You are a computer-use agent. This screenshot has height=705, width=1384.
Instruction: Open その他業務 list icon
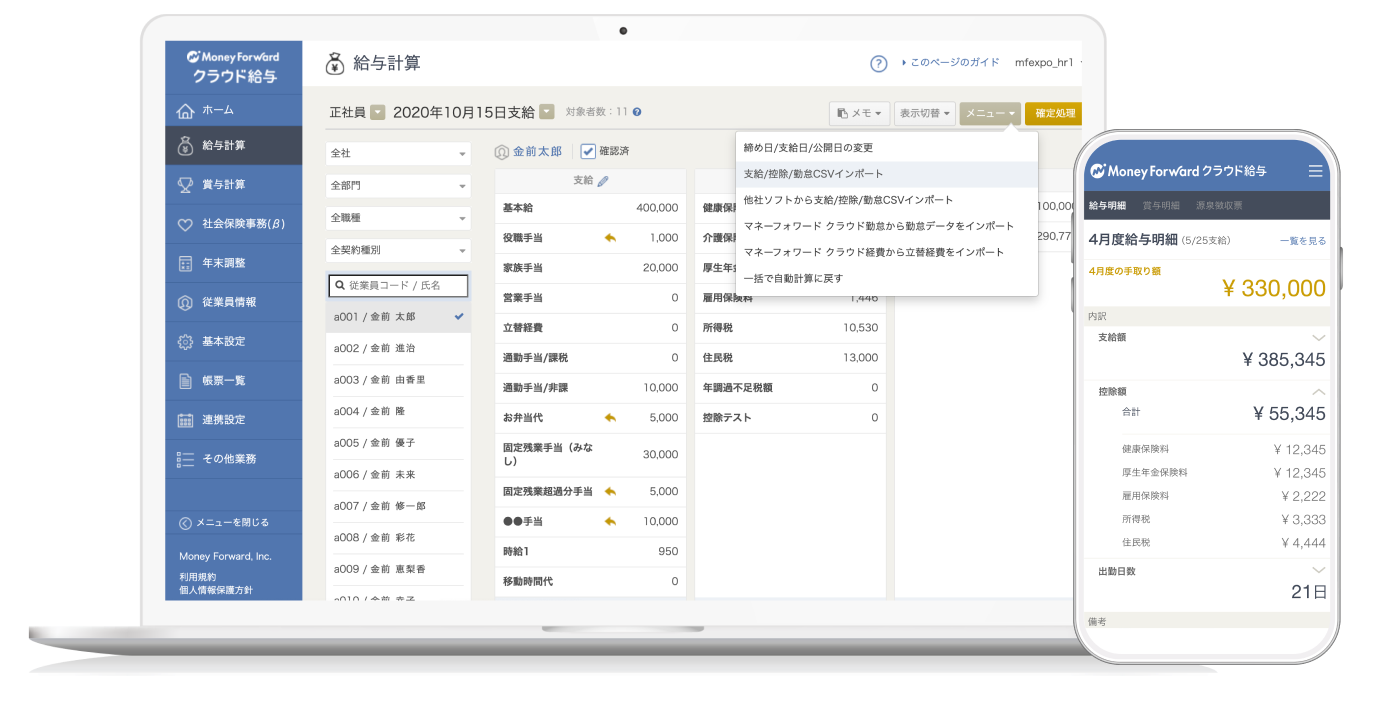point(185,459)
